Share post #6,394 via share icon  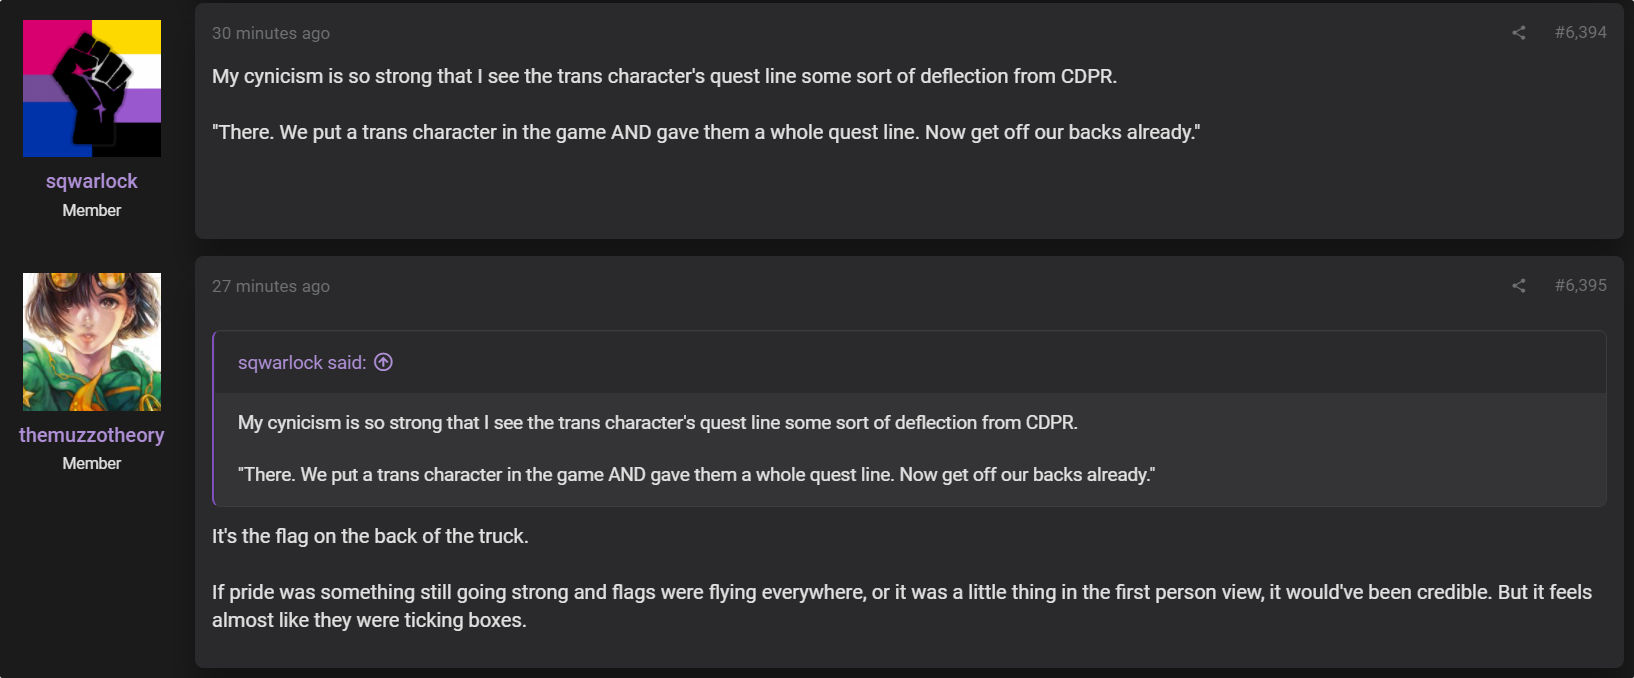click(1518, 33)
